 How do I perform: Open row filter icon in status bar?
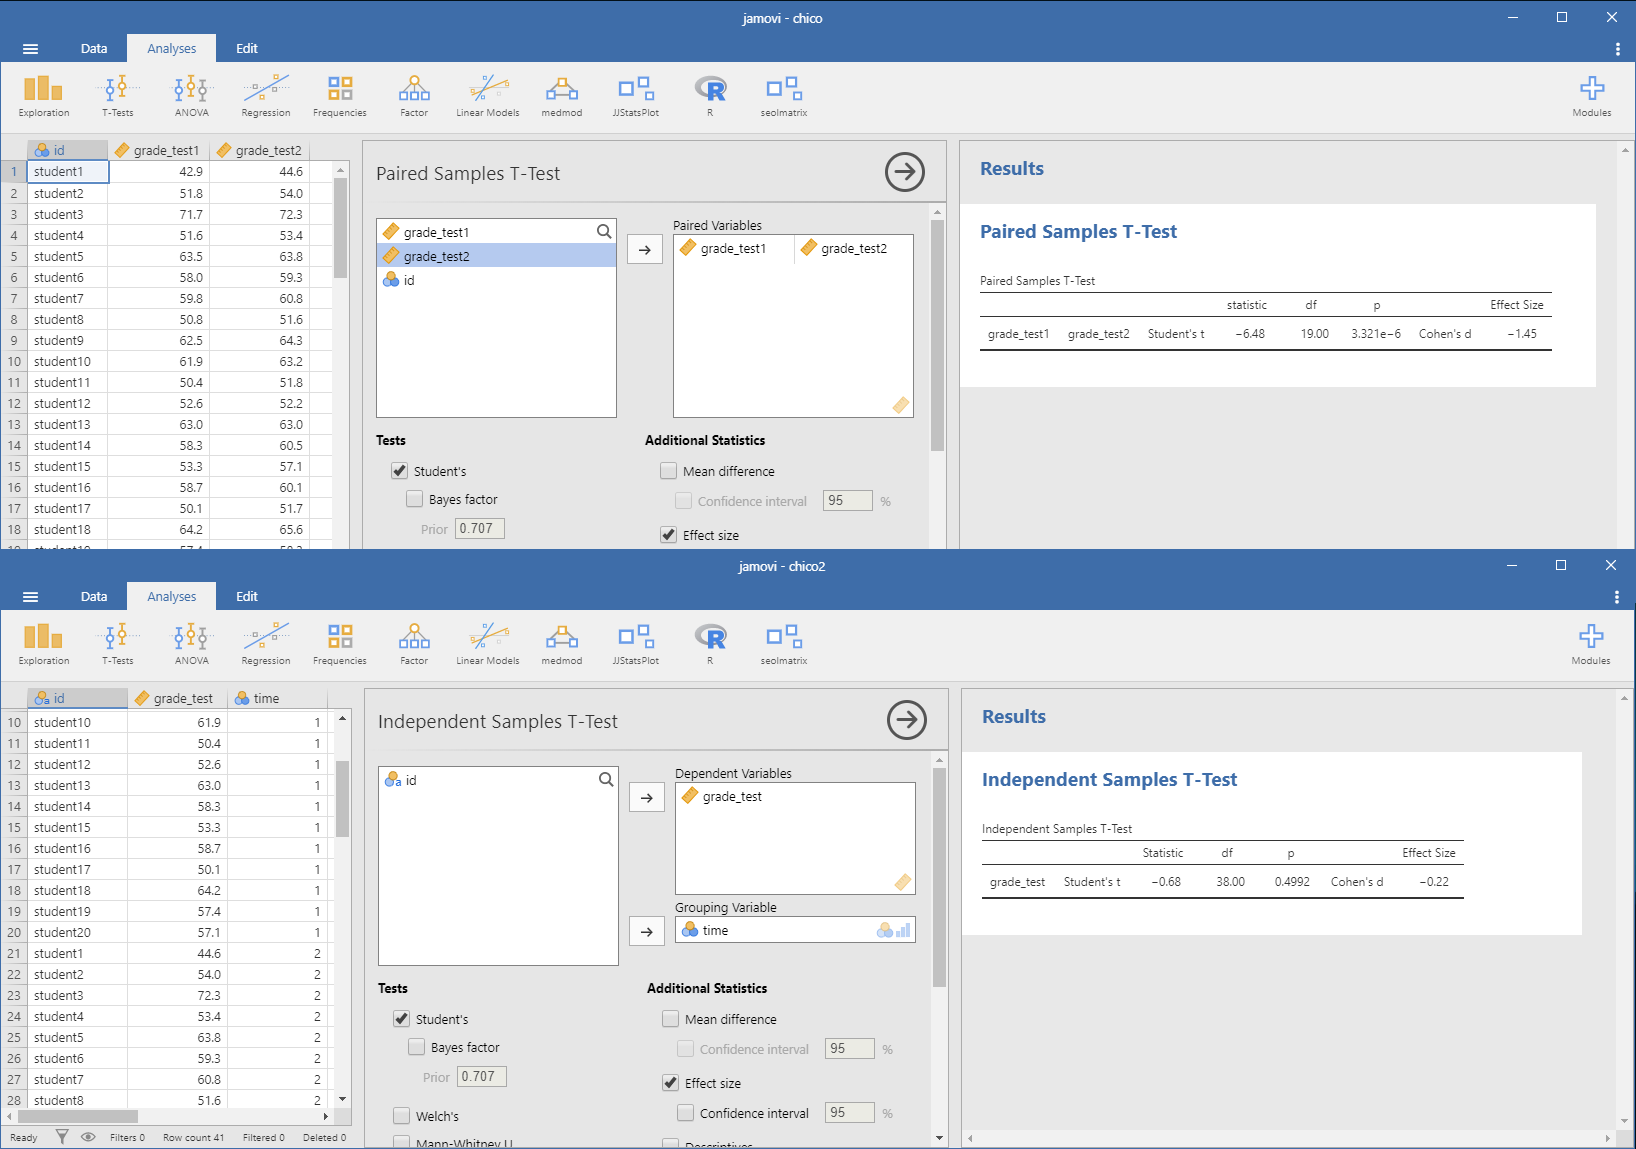click(x=62, y=1137)
